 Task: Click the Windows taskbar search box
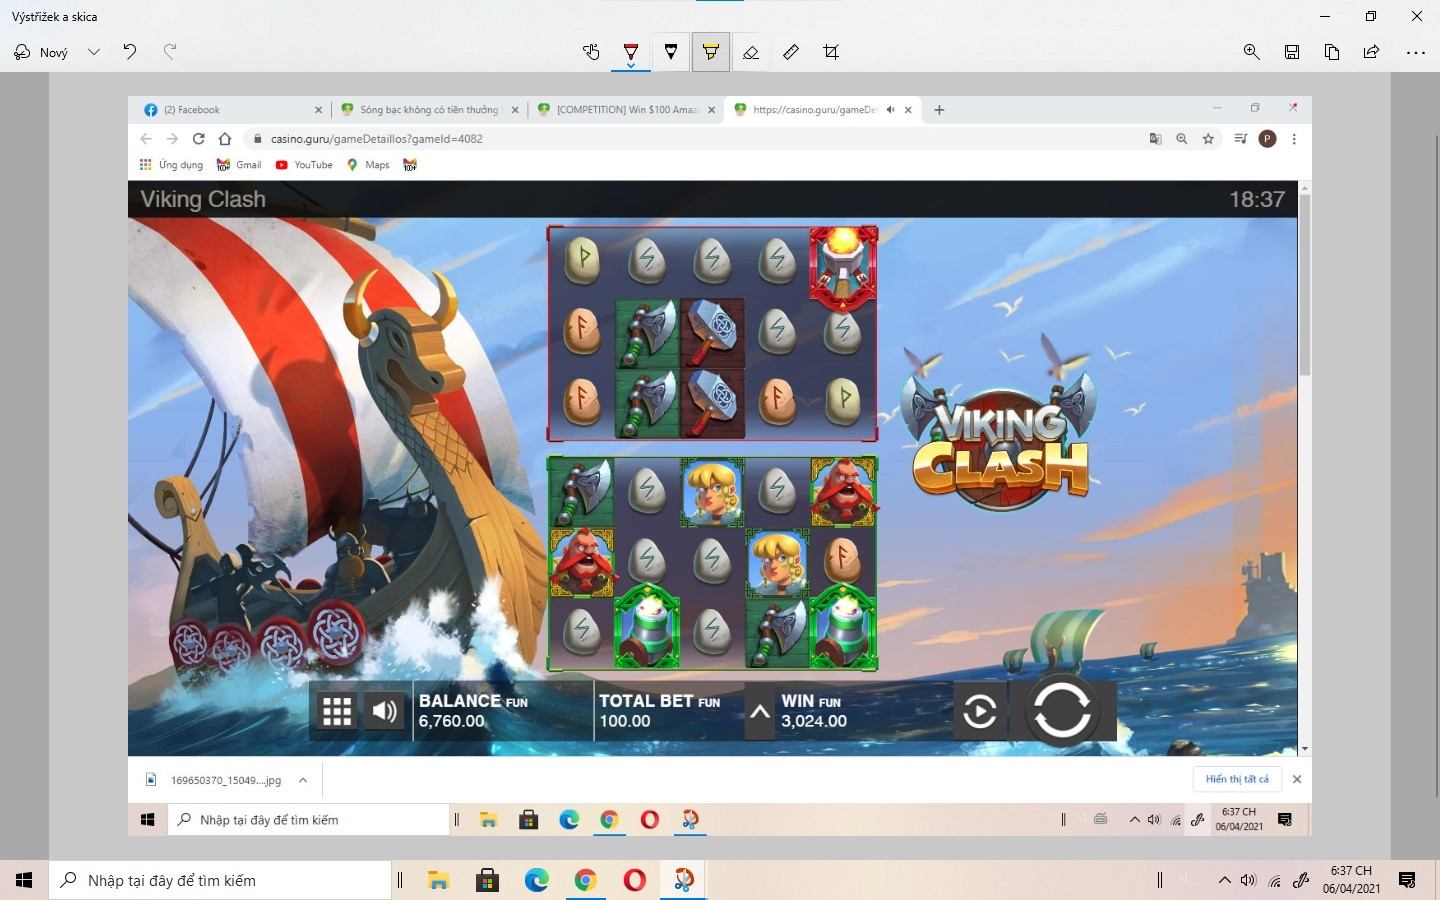(x=220, y=880)
